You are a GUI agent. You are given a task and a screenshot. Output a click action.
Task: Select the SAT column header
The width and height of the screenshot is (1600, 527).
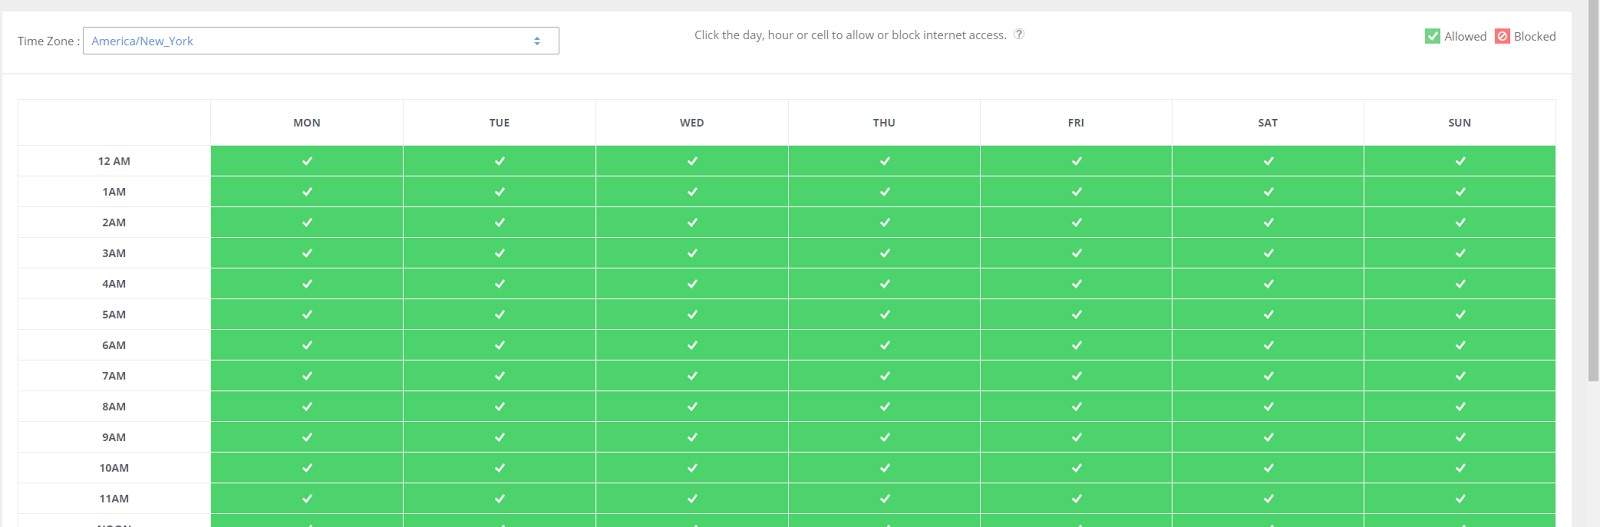click(x=1268, y=123)
